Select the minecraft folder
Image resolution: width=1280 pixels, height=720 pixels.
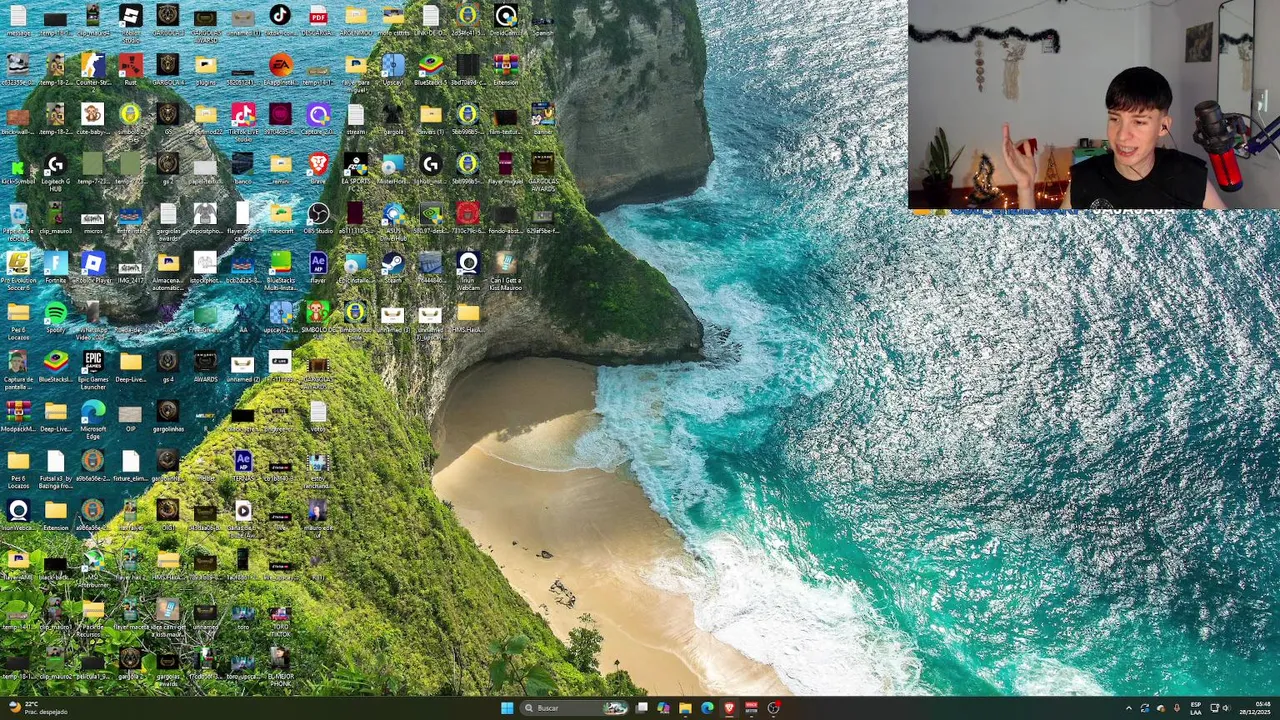[281, 217]
